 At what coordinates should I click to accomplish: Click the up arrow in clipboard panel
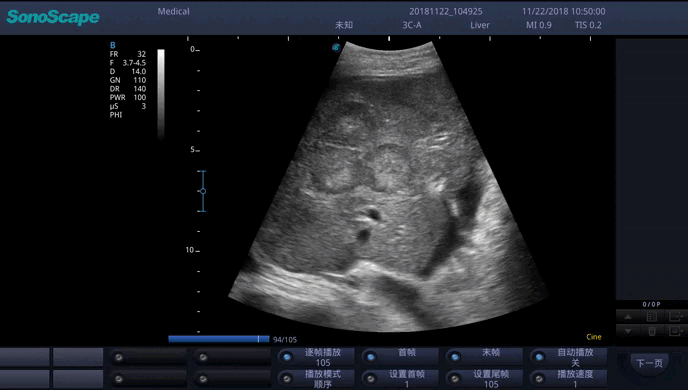coord(628,316)
